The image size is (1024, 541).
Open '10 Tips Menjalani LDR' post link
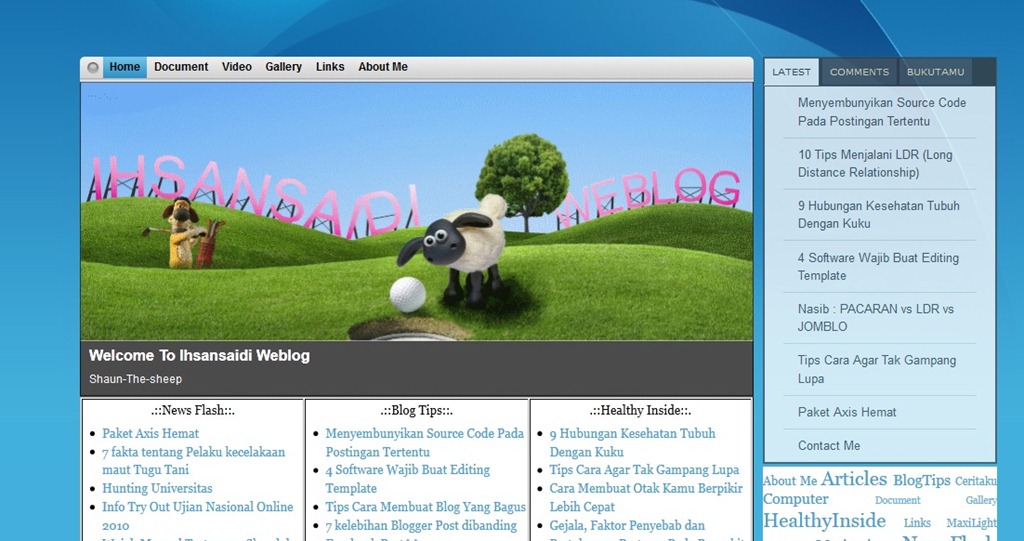tap(875, 163)
